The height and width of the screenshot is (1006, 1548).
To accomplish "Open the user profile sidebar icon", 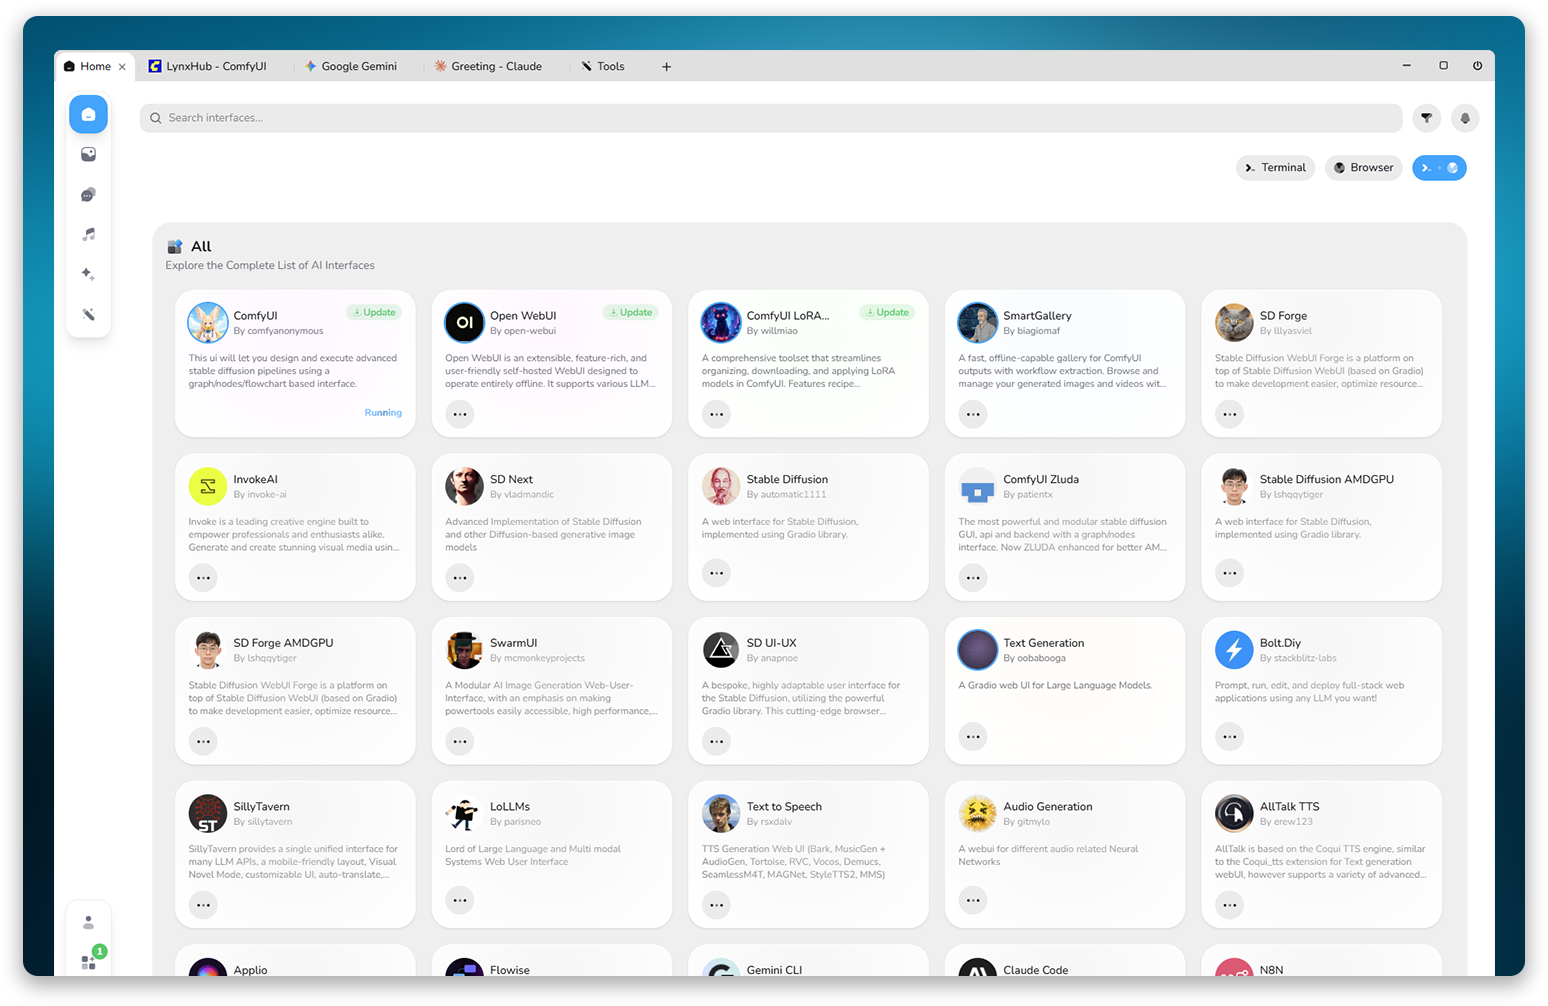I will coord(88,922).
